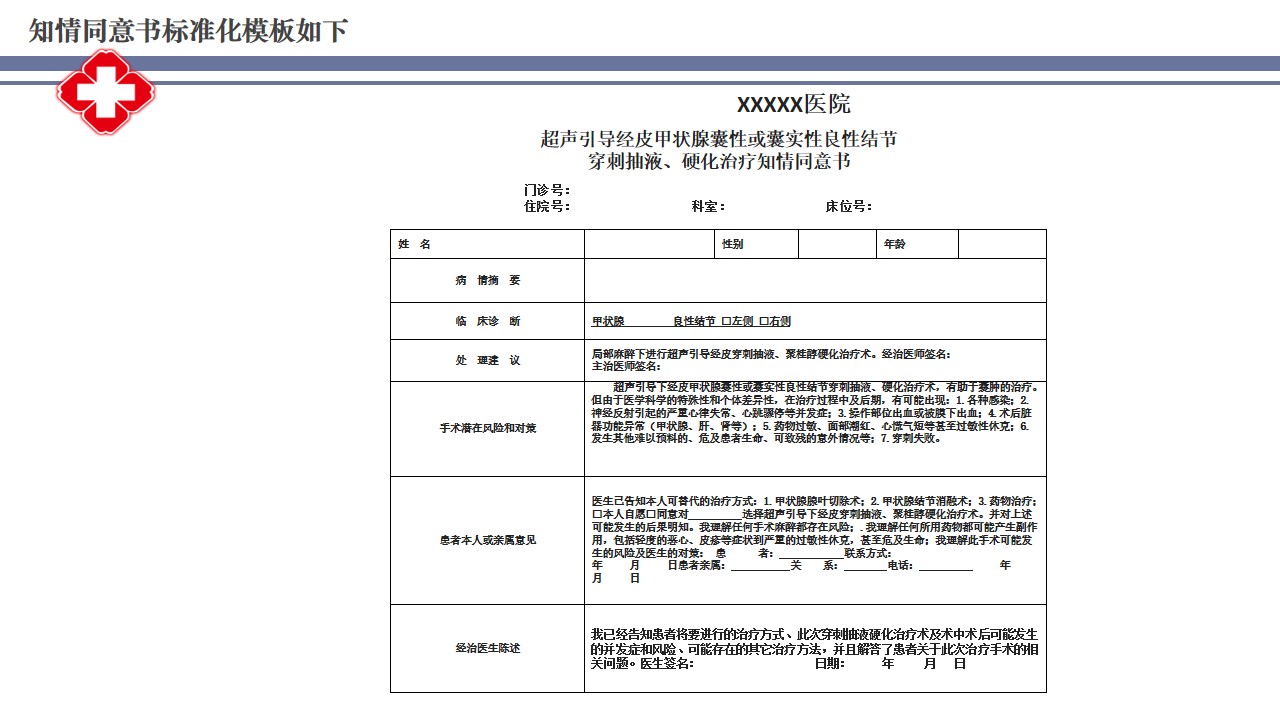Click the 手术潜在风险和对策 row label
Image resolution: width=1280 pixels, height=720 pixels.
(x=487, y=429)
